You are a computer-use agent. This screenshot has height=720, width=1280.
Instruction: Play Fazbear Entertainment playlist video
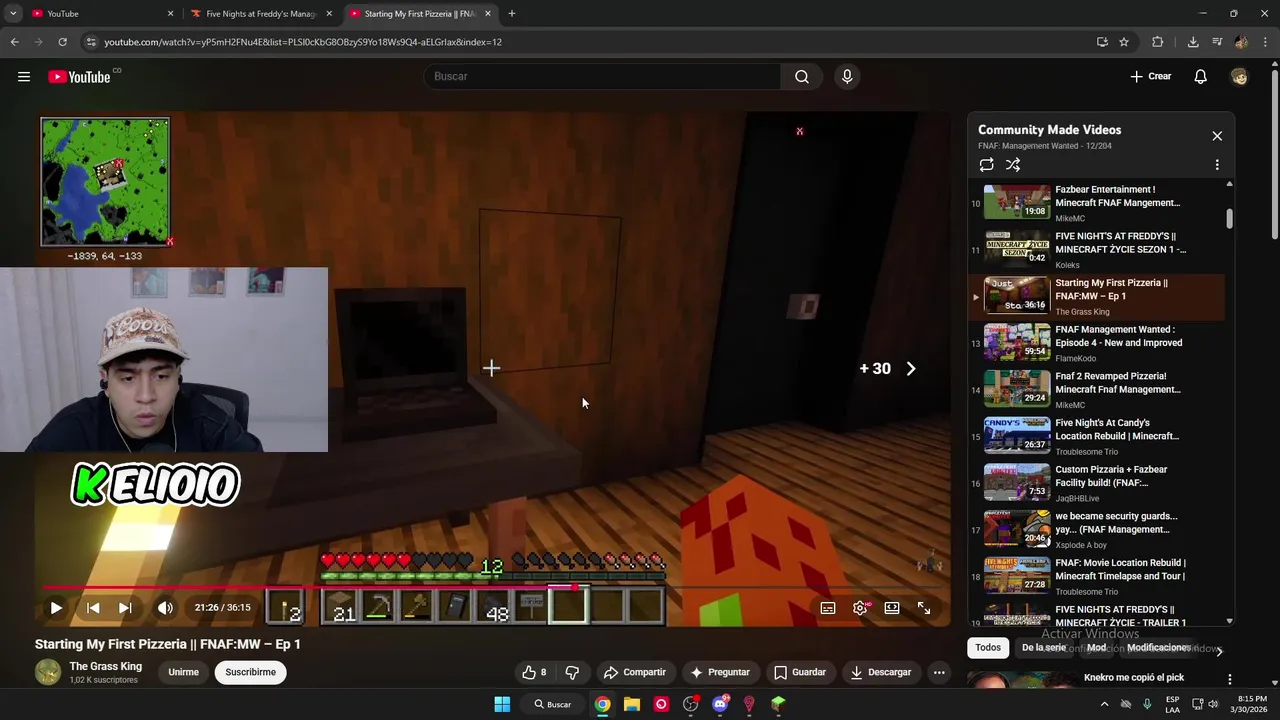(x=1097, y=203)
